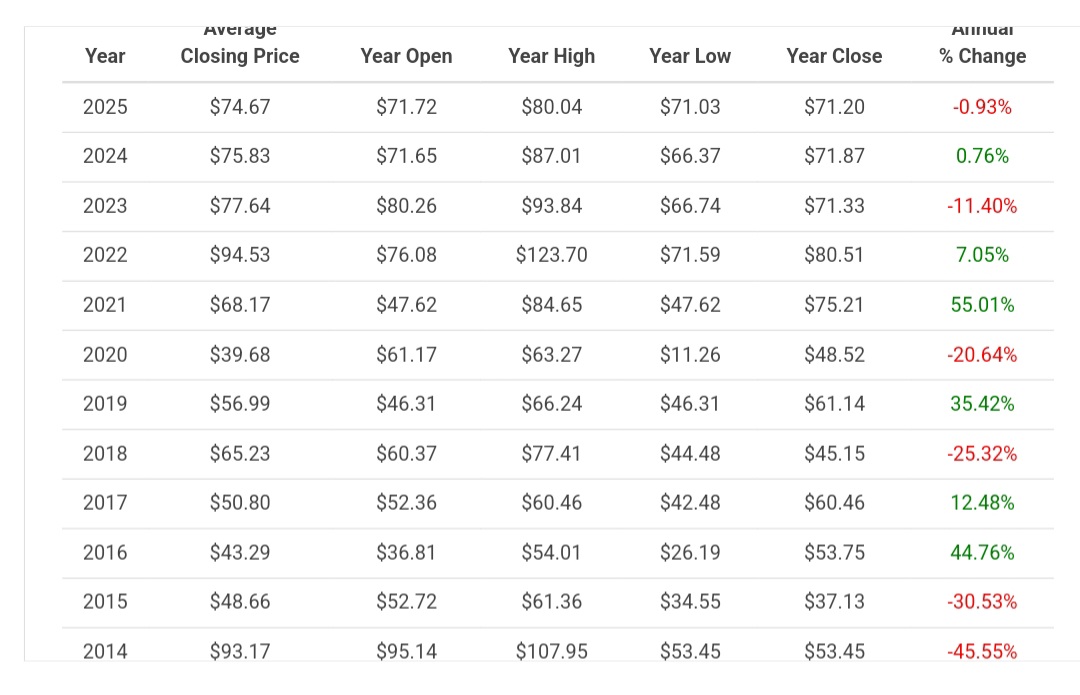1080x695 pixels.
Task: Select the 2017 annual change 12.48%
Action: point(982,503)
